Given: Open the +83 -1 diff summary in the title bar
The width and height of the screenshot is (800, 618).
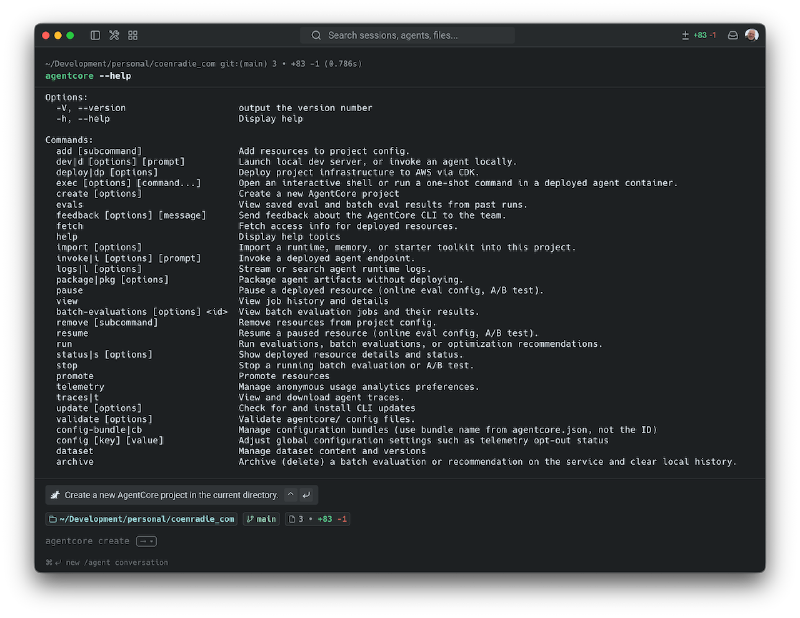Looking at the screenshot, I should click(699, 35).
